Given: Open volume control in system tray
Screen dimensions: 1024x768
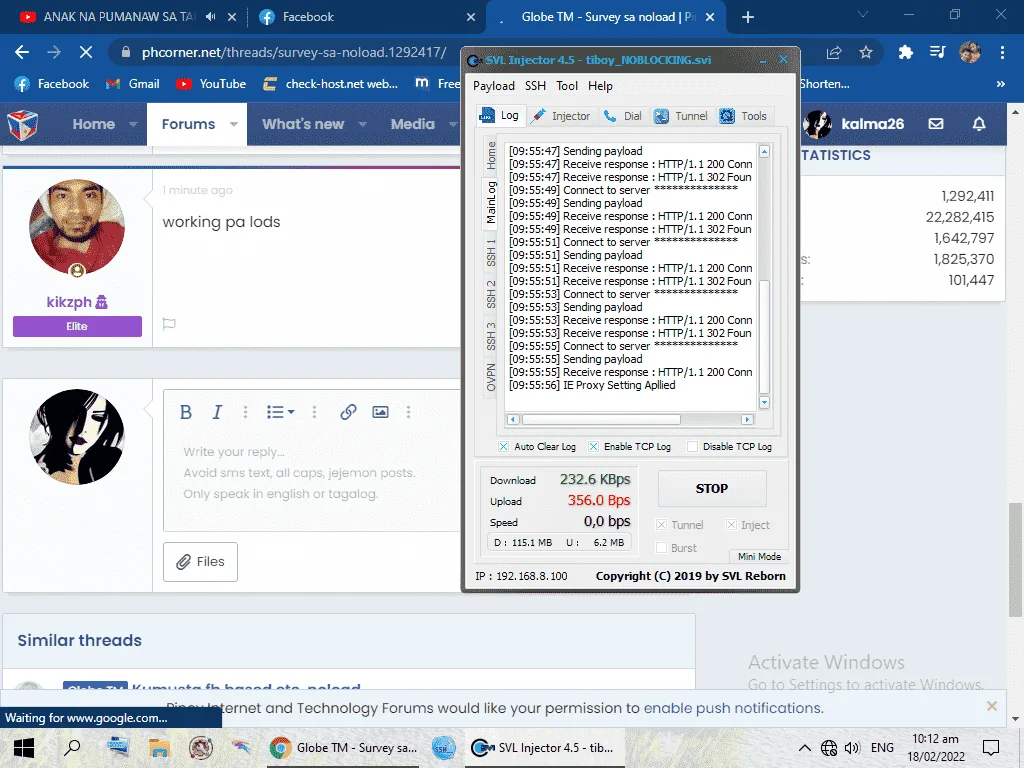Looking at the screenshot, I should click(x=852, y=748).
